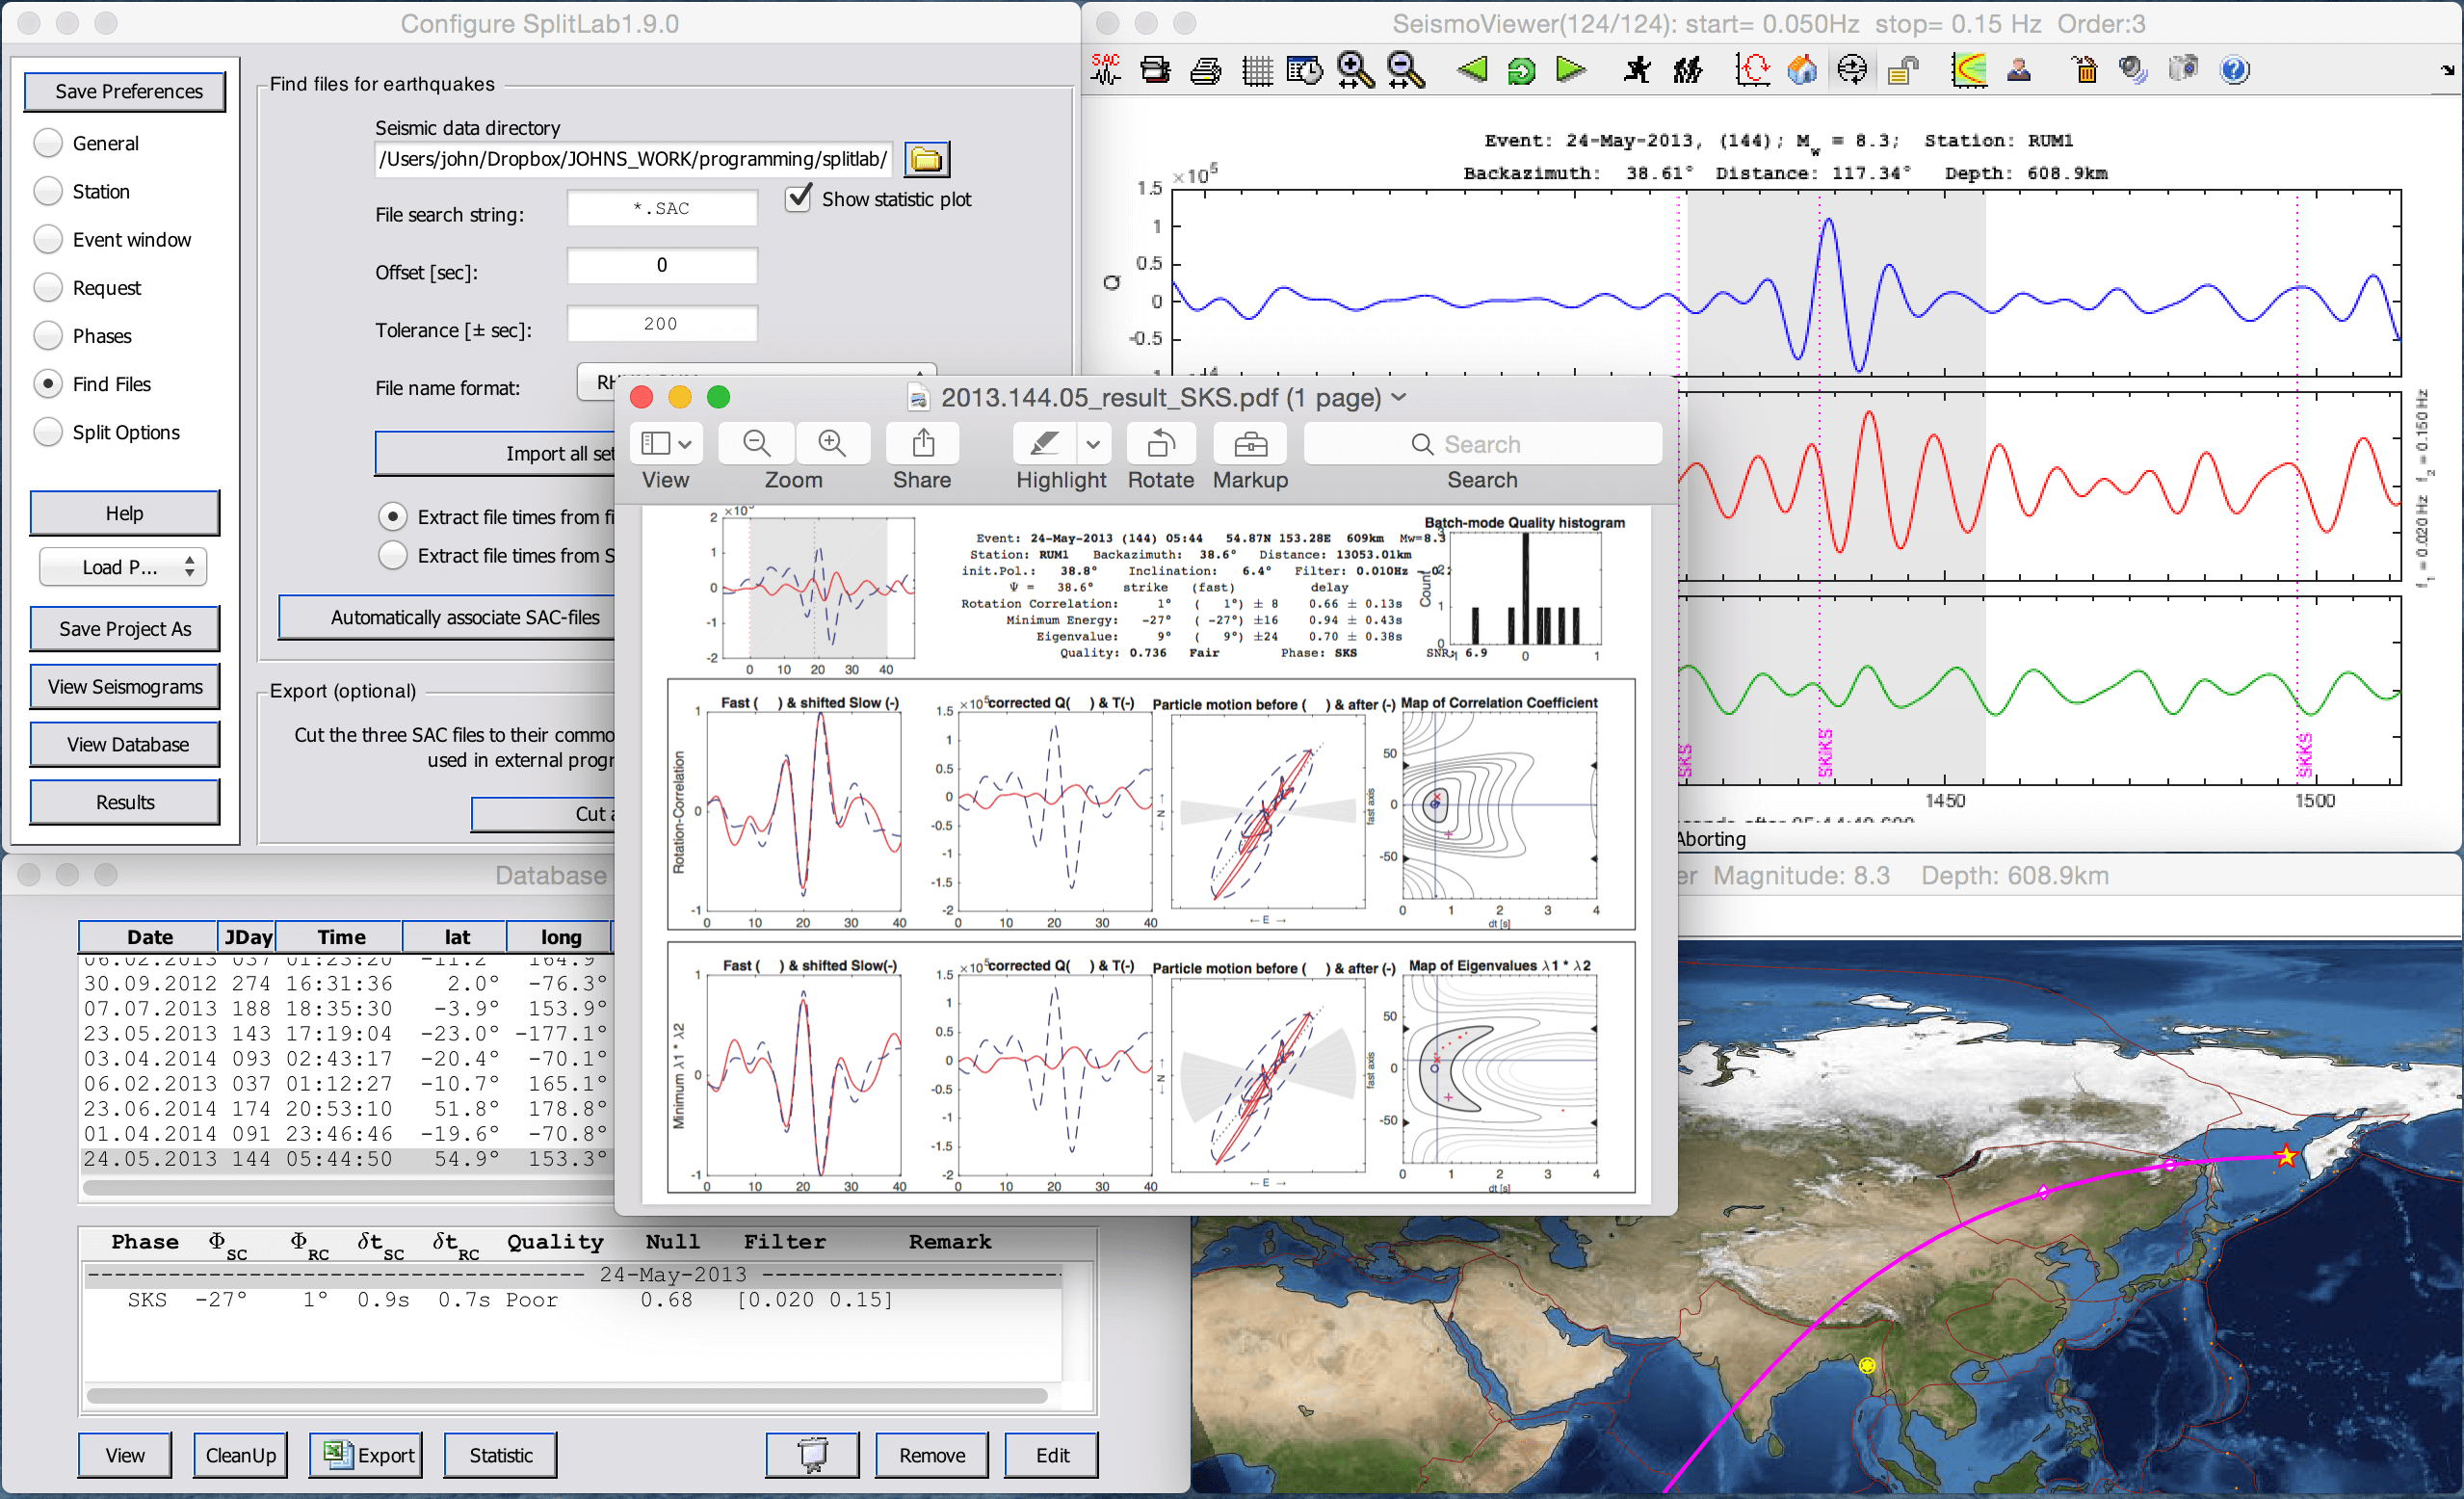Open the View sidebar dropdown in PDF viewer

(x=666, y=443)
